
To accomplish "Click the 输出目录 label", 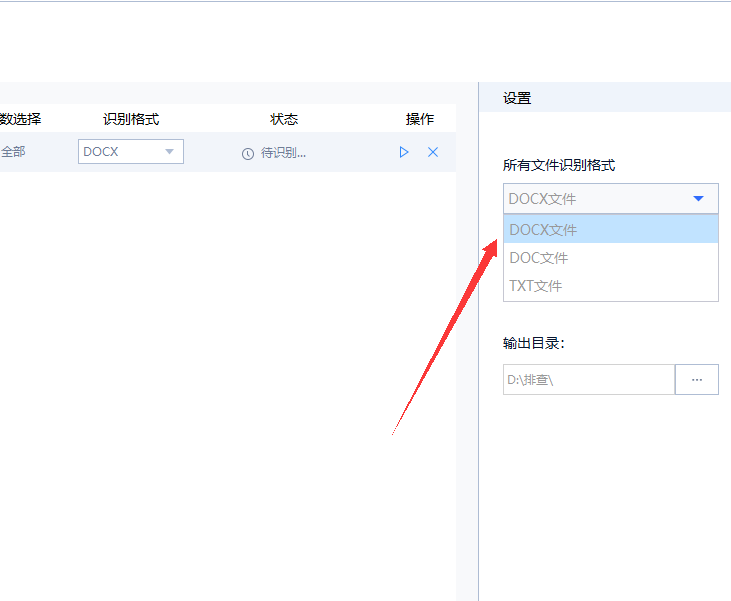I will (534, 343).
